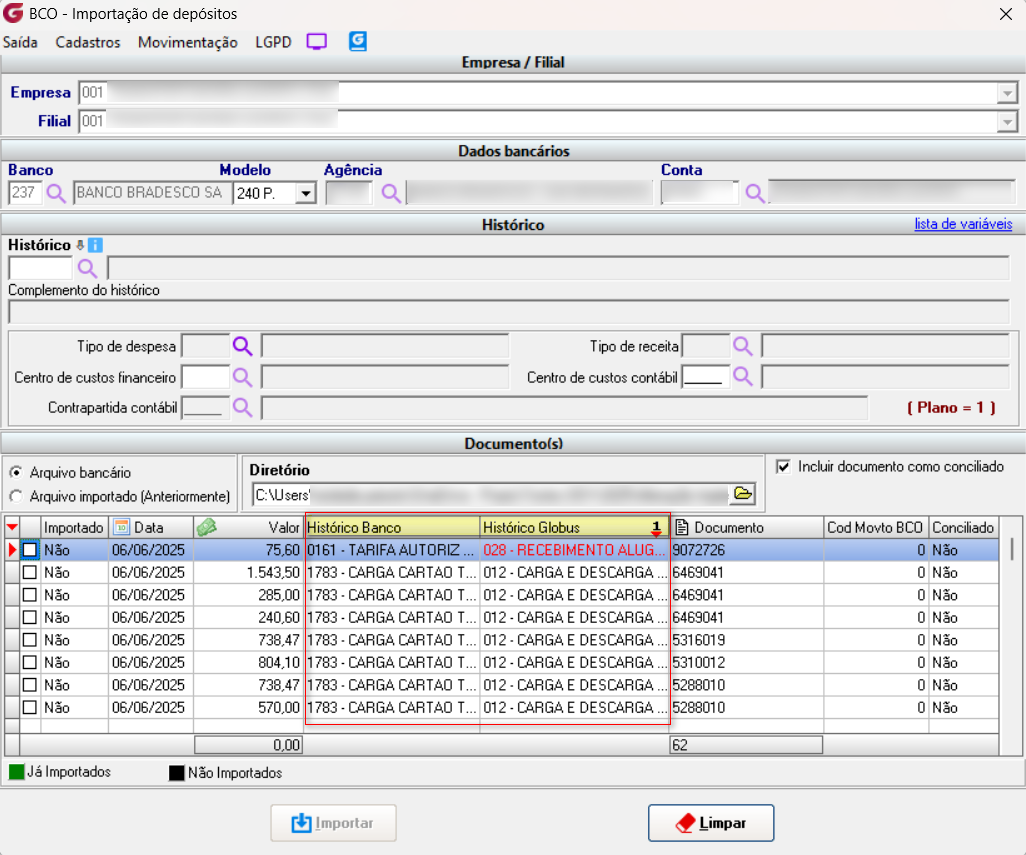1026x855 pixels.
Task: Click the Complemento do histórico field
Action: pyautogui.click(x=508, y=312)
